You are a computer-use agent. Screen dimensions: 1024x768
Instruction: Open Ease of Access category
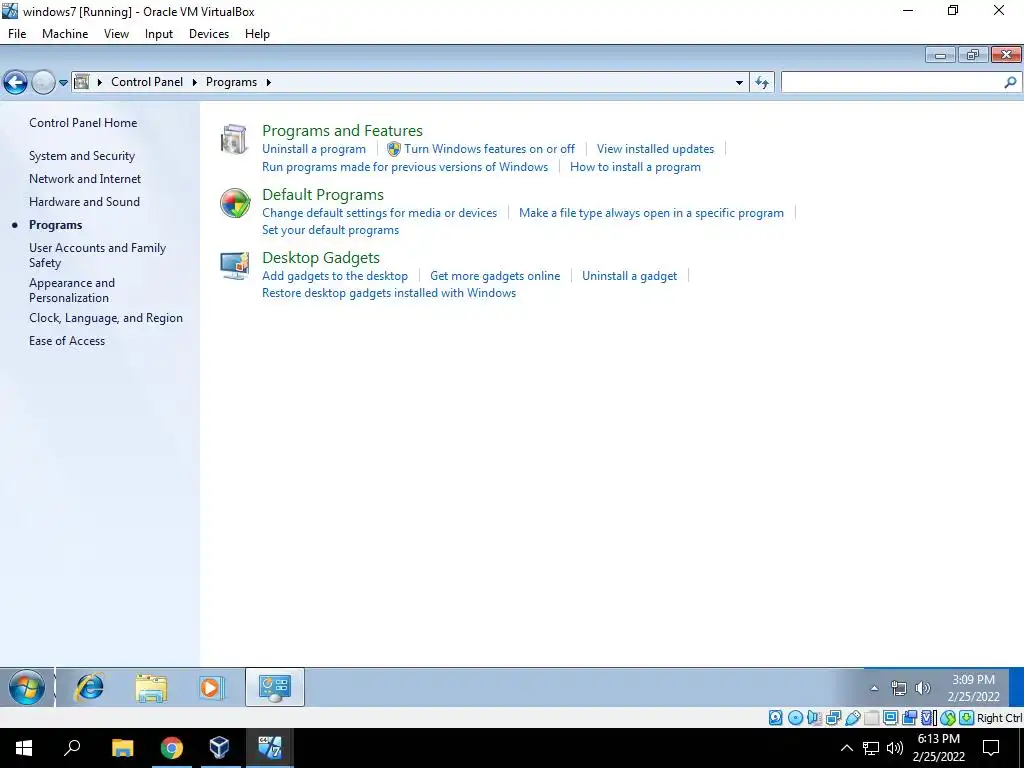[67, 341]
